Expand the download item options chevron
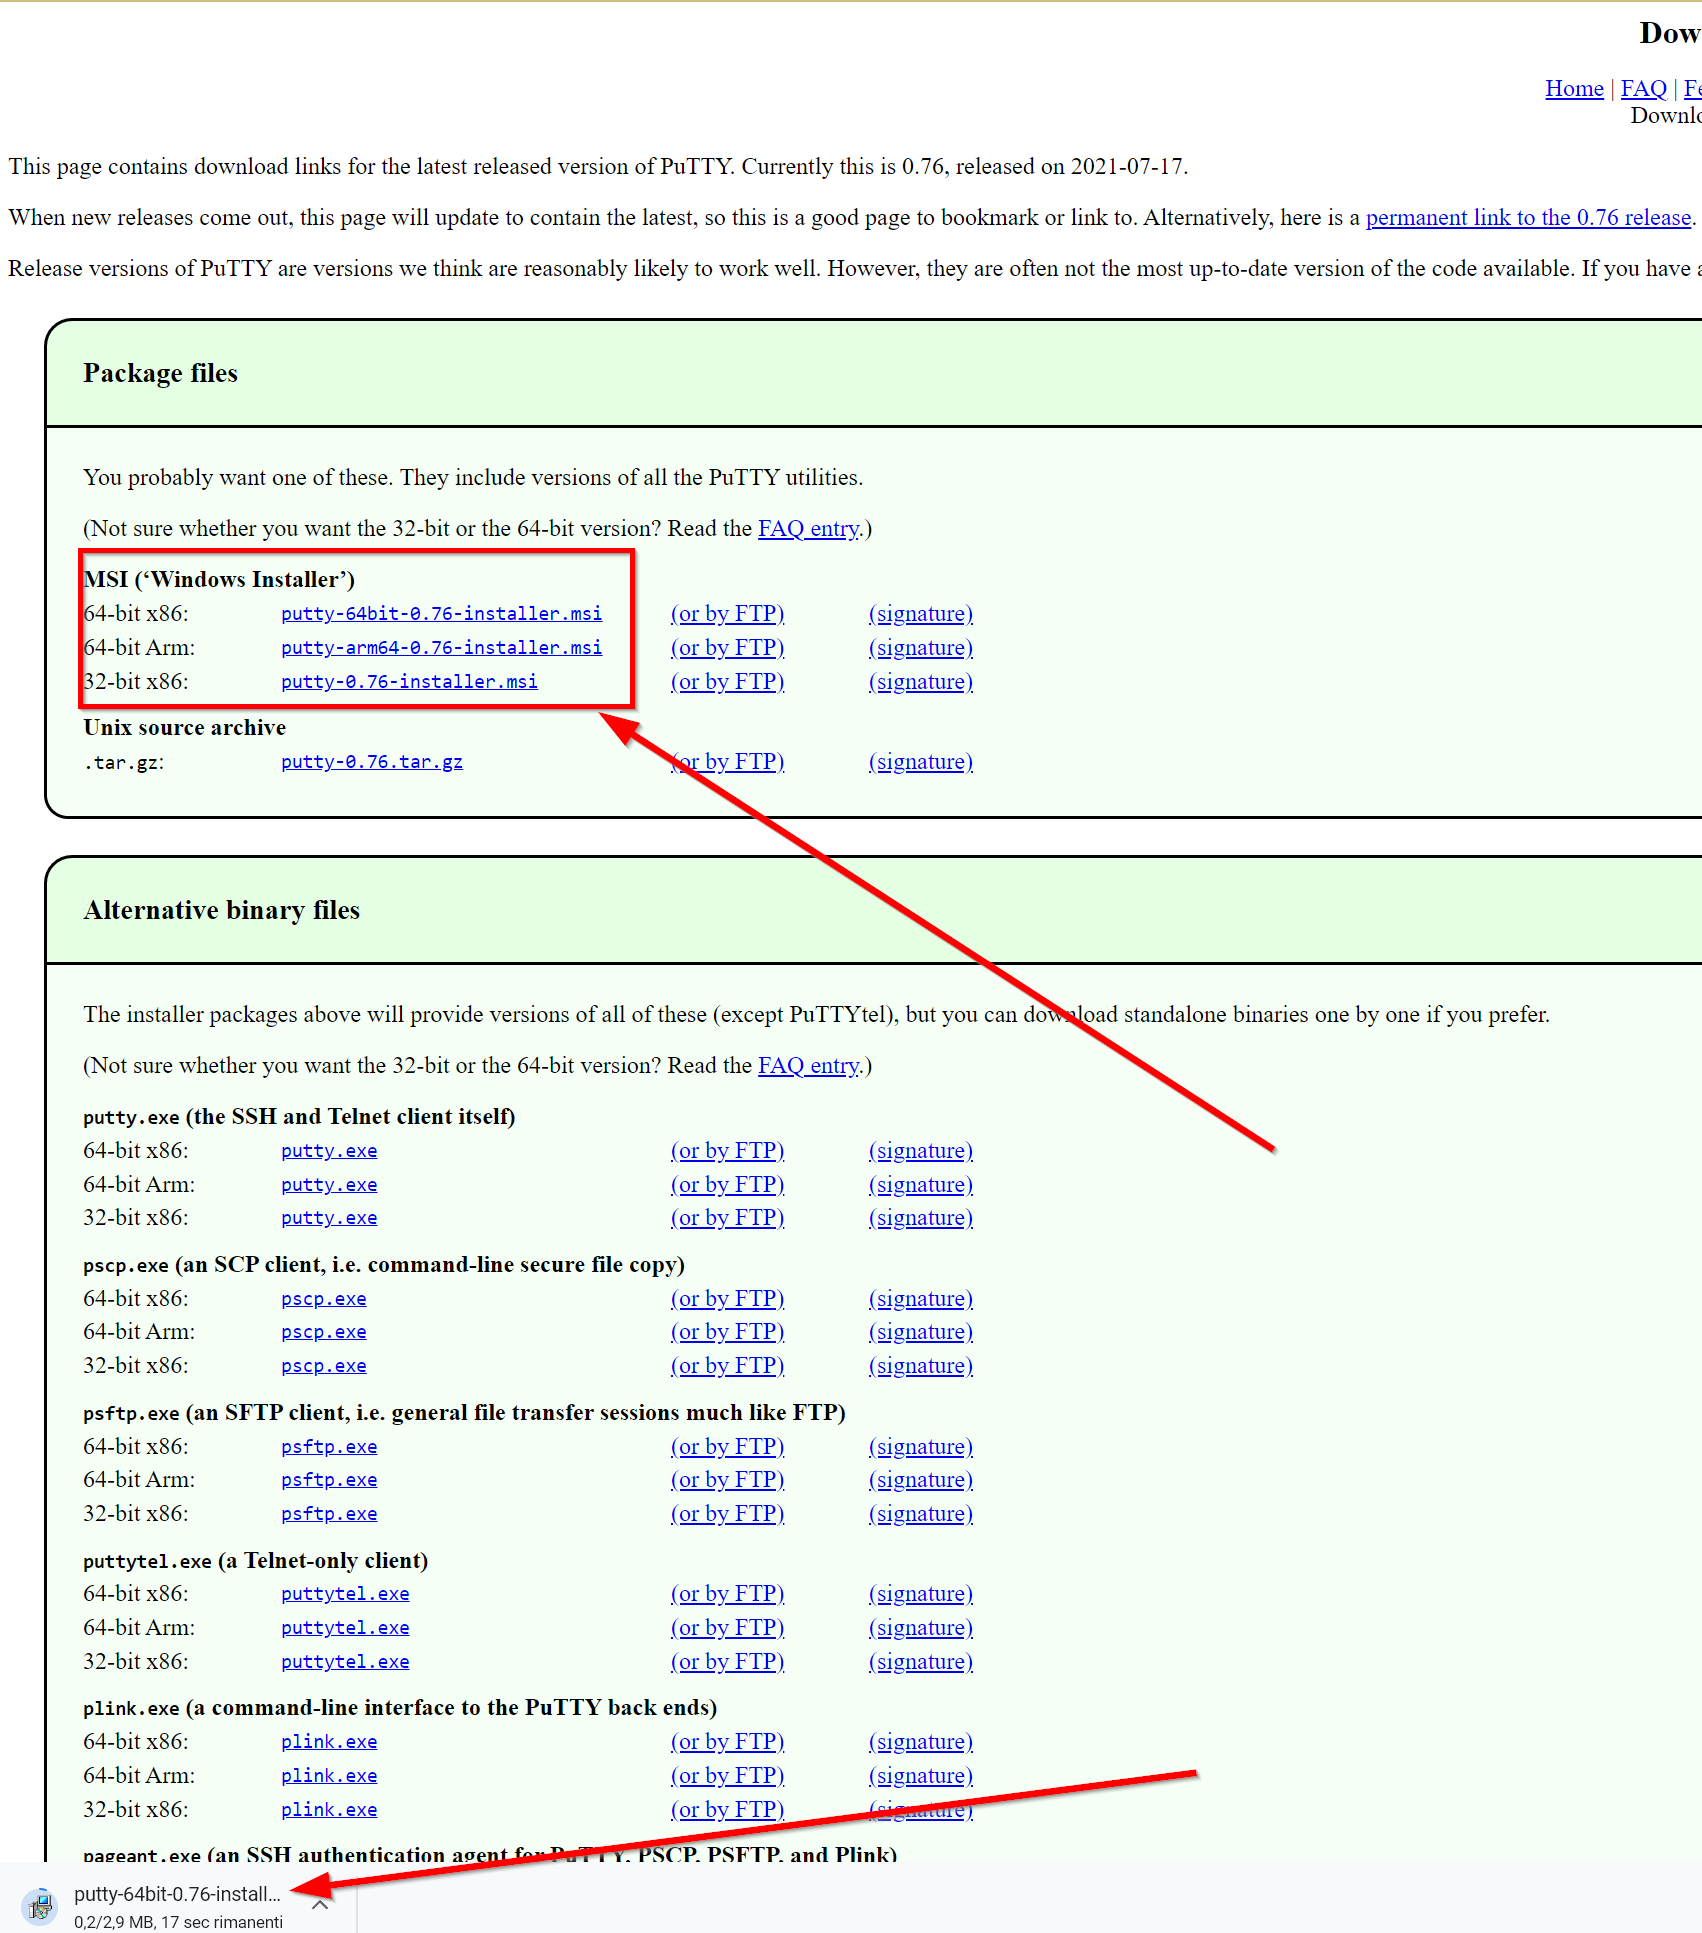This screenshot has height=1933, width=1702. tap(320, 1905)
